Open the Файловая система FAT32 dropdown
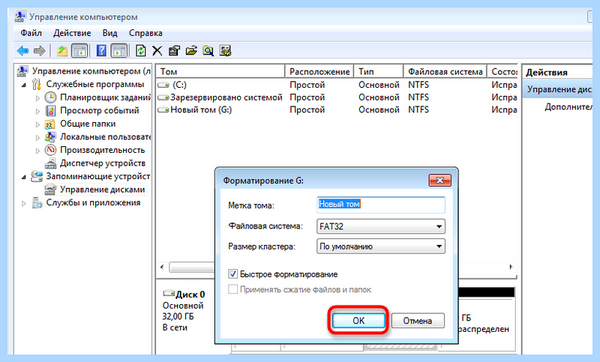This screenshot has width=600, height=362. click(x=381, y=226)
